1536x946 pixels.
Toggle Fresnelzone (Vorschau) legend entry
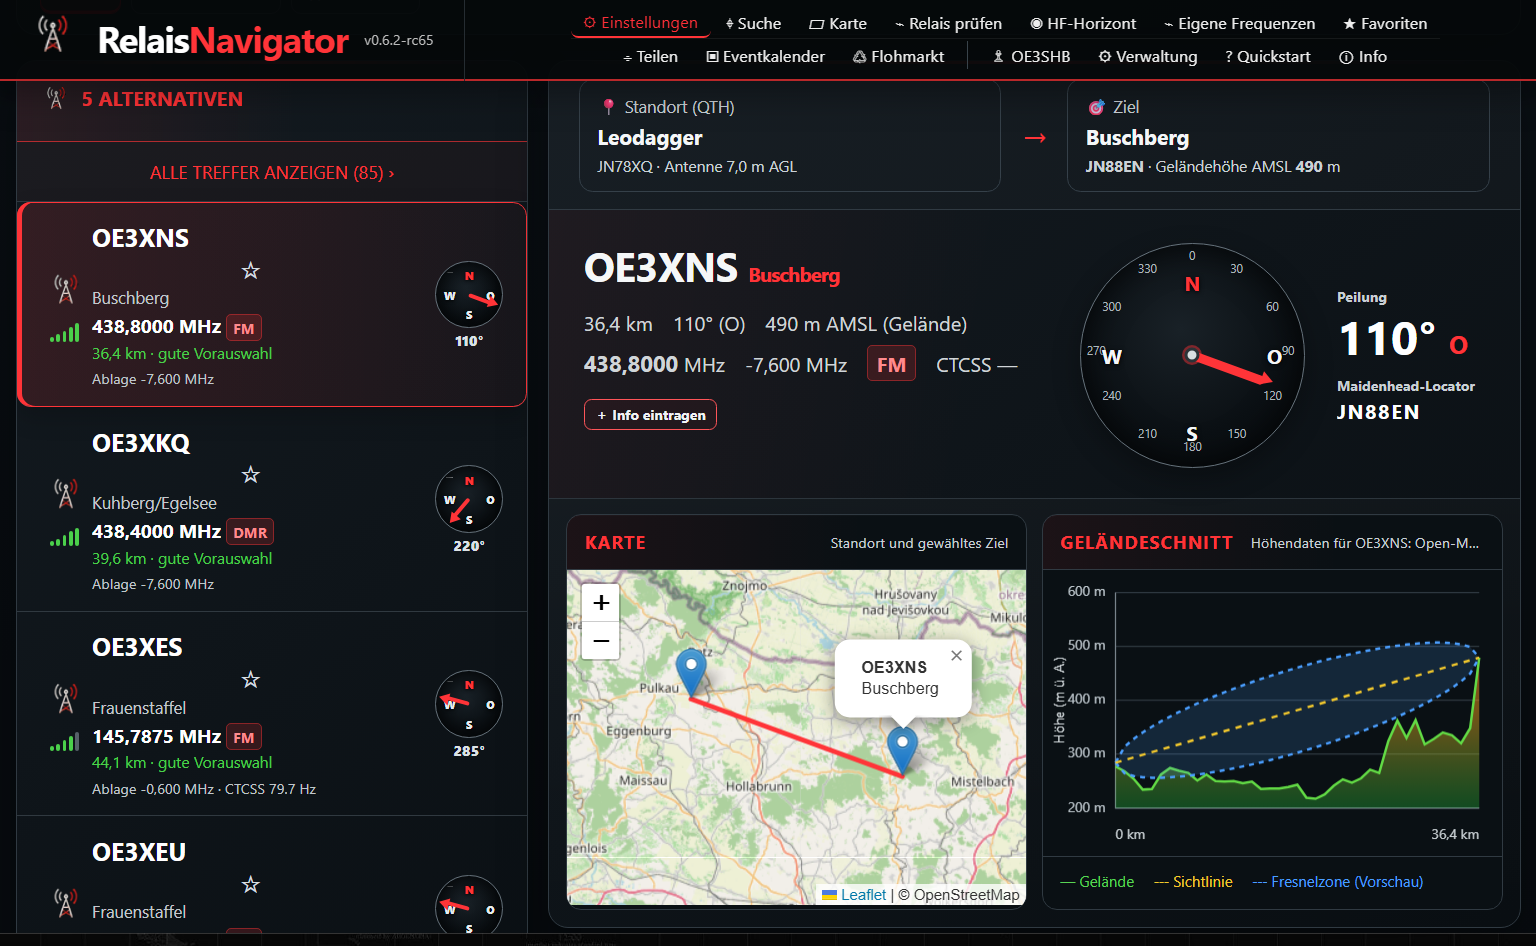tap(1337, 882)
